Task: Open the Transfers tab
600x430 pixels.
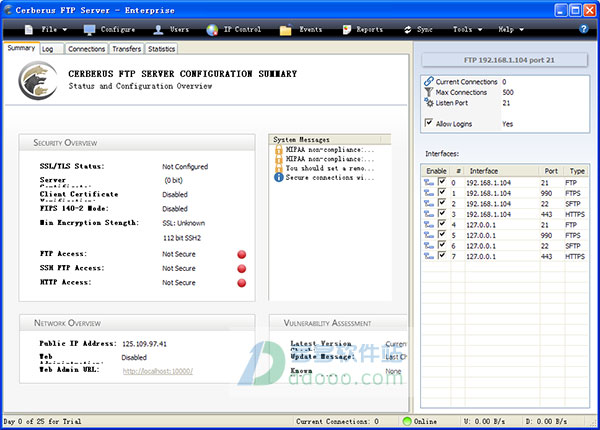Action: click(x=127, y=49)
